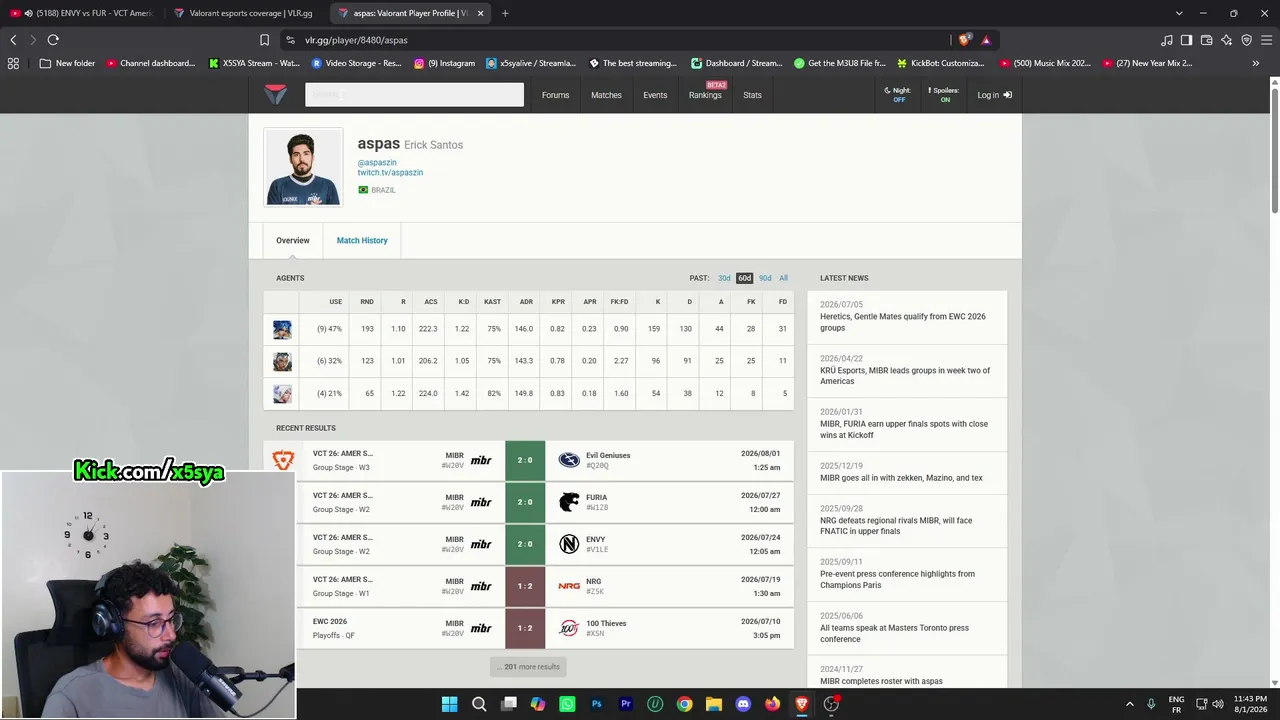Expand the bookmarks bar overflow chevron
Viewport: 1280px width, 720px height.
[1256, 63]
